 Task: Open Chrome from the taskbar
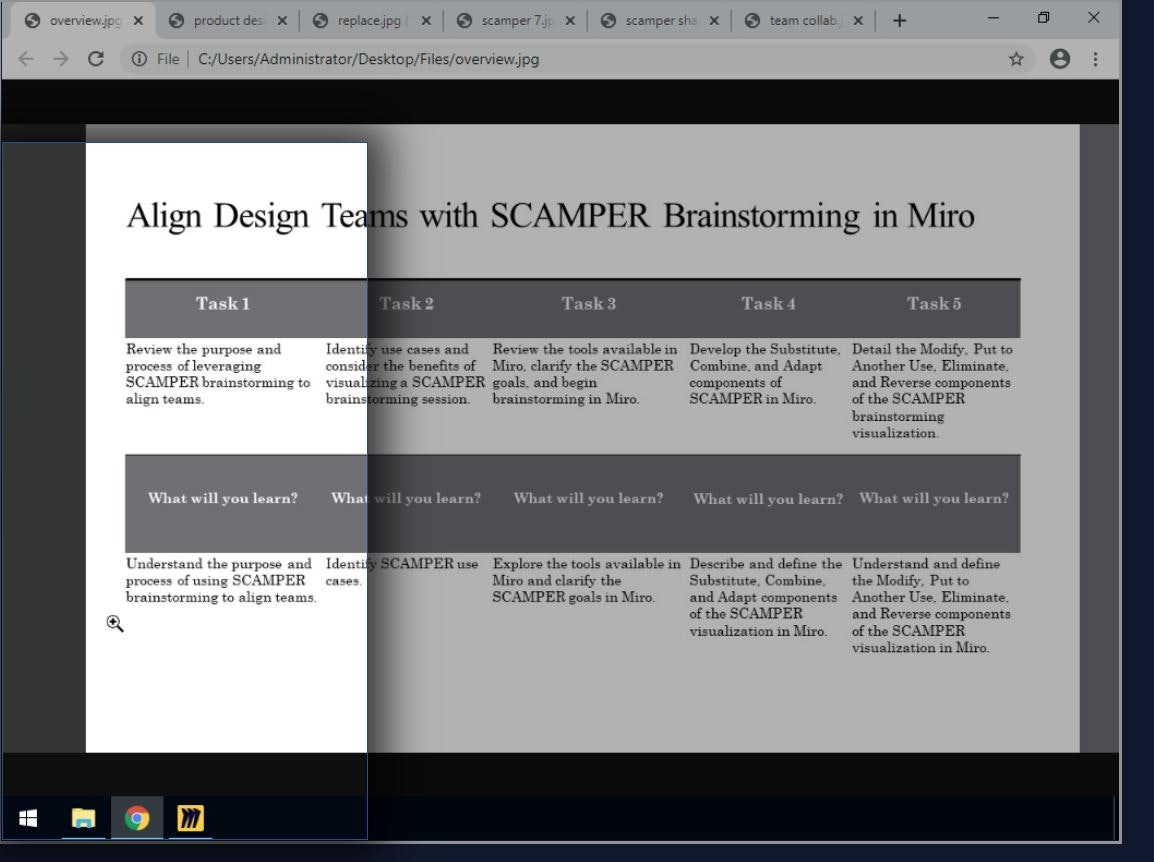[x=137, y=818]
